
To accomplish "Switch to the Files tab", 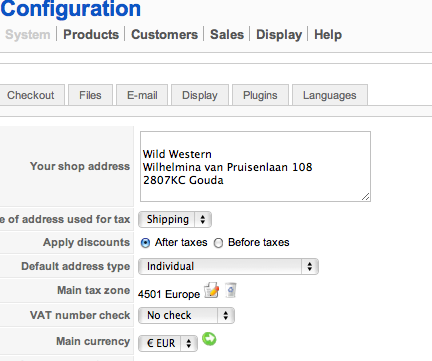I will click(x=90, y=95).
